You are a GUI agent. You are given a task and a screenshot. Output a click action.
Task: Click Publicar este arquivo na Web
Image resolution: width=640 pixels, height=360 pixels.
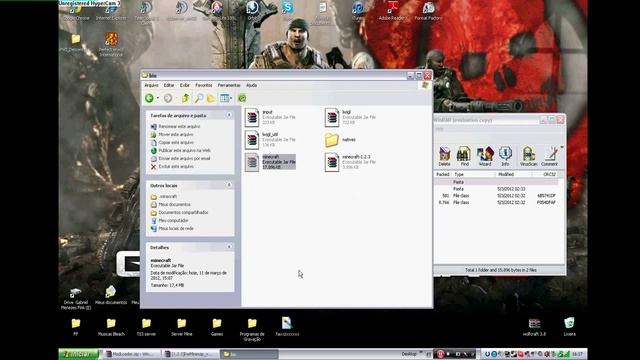184,151
